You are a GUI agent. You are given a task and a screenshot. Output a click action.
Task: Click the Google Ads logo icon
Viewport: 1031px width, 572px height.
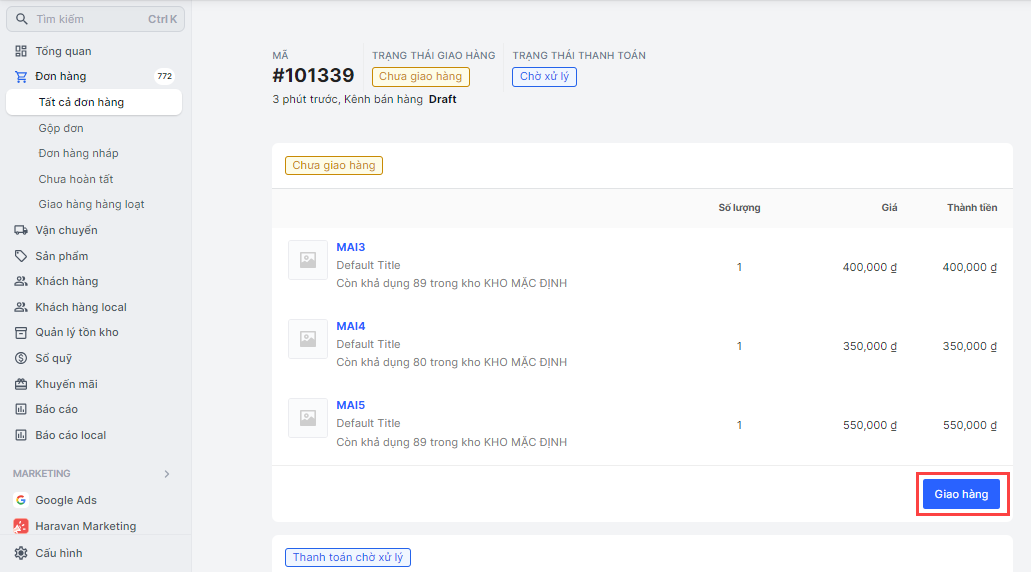[21, 500]
